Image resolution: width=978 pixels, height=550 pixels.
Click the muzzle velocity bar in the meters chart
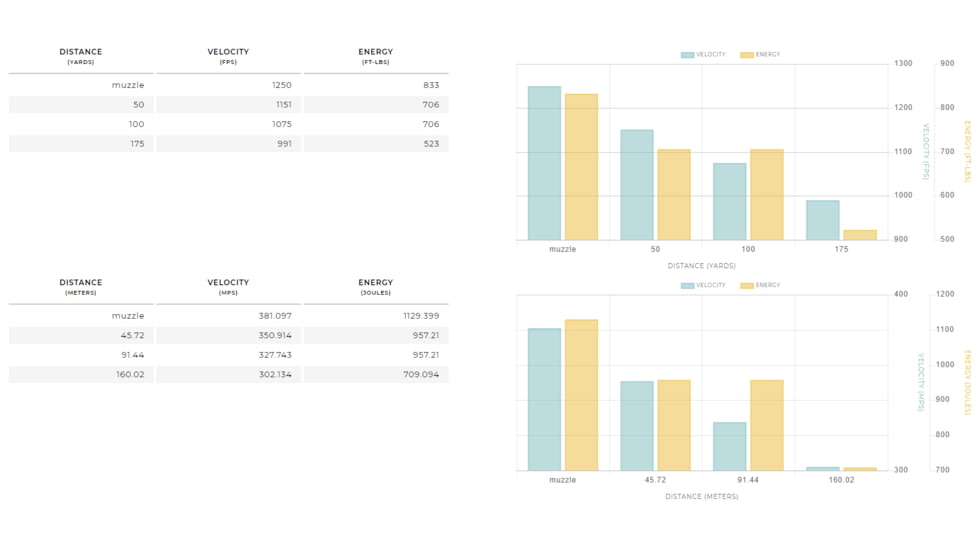545,400
